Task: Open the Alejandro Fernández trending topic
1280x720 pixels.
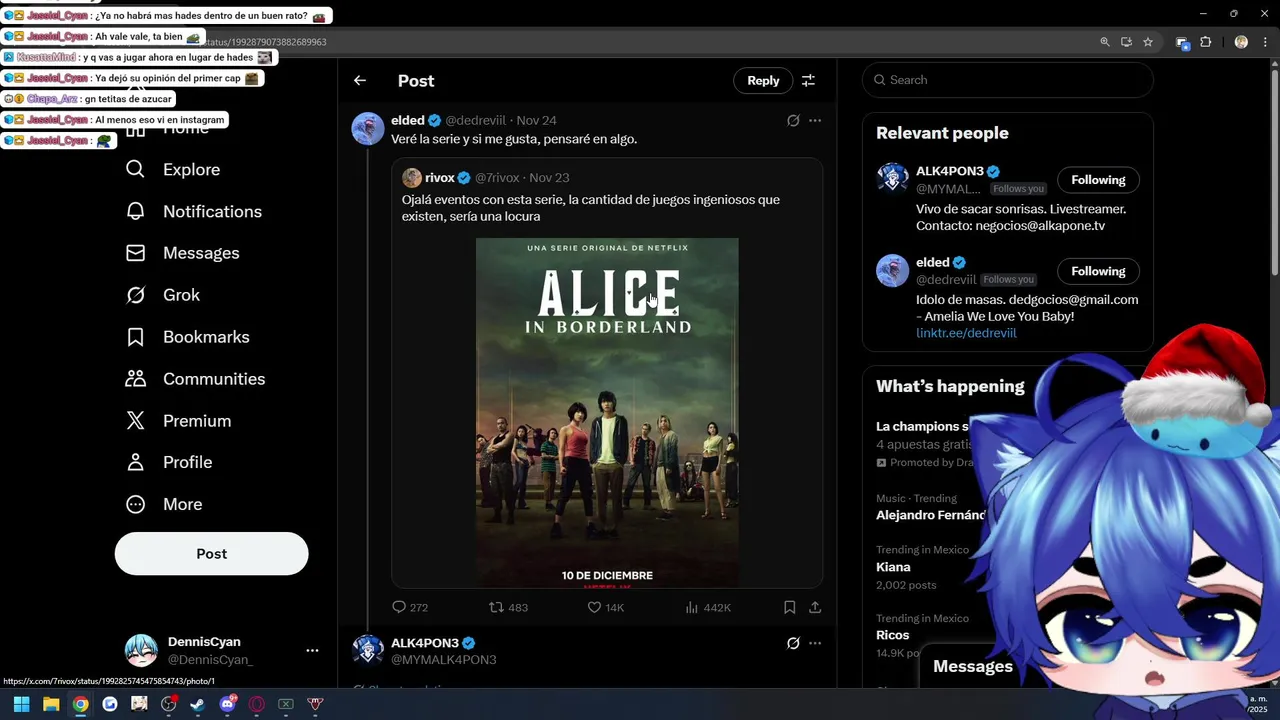Action: click(931, 515)
